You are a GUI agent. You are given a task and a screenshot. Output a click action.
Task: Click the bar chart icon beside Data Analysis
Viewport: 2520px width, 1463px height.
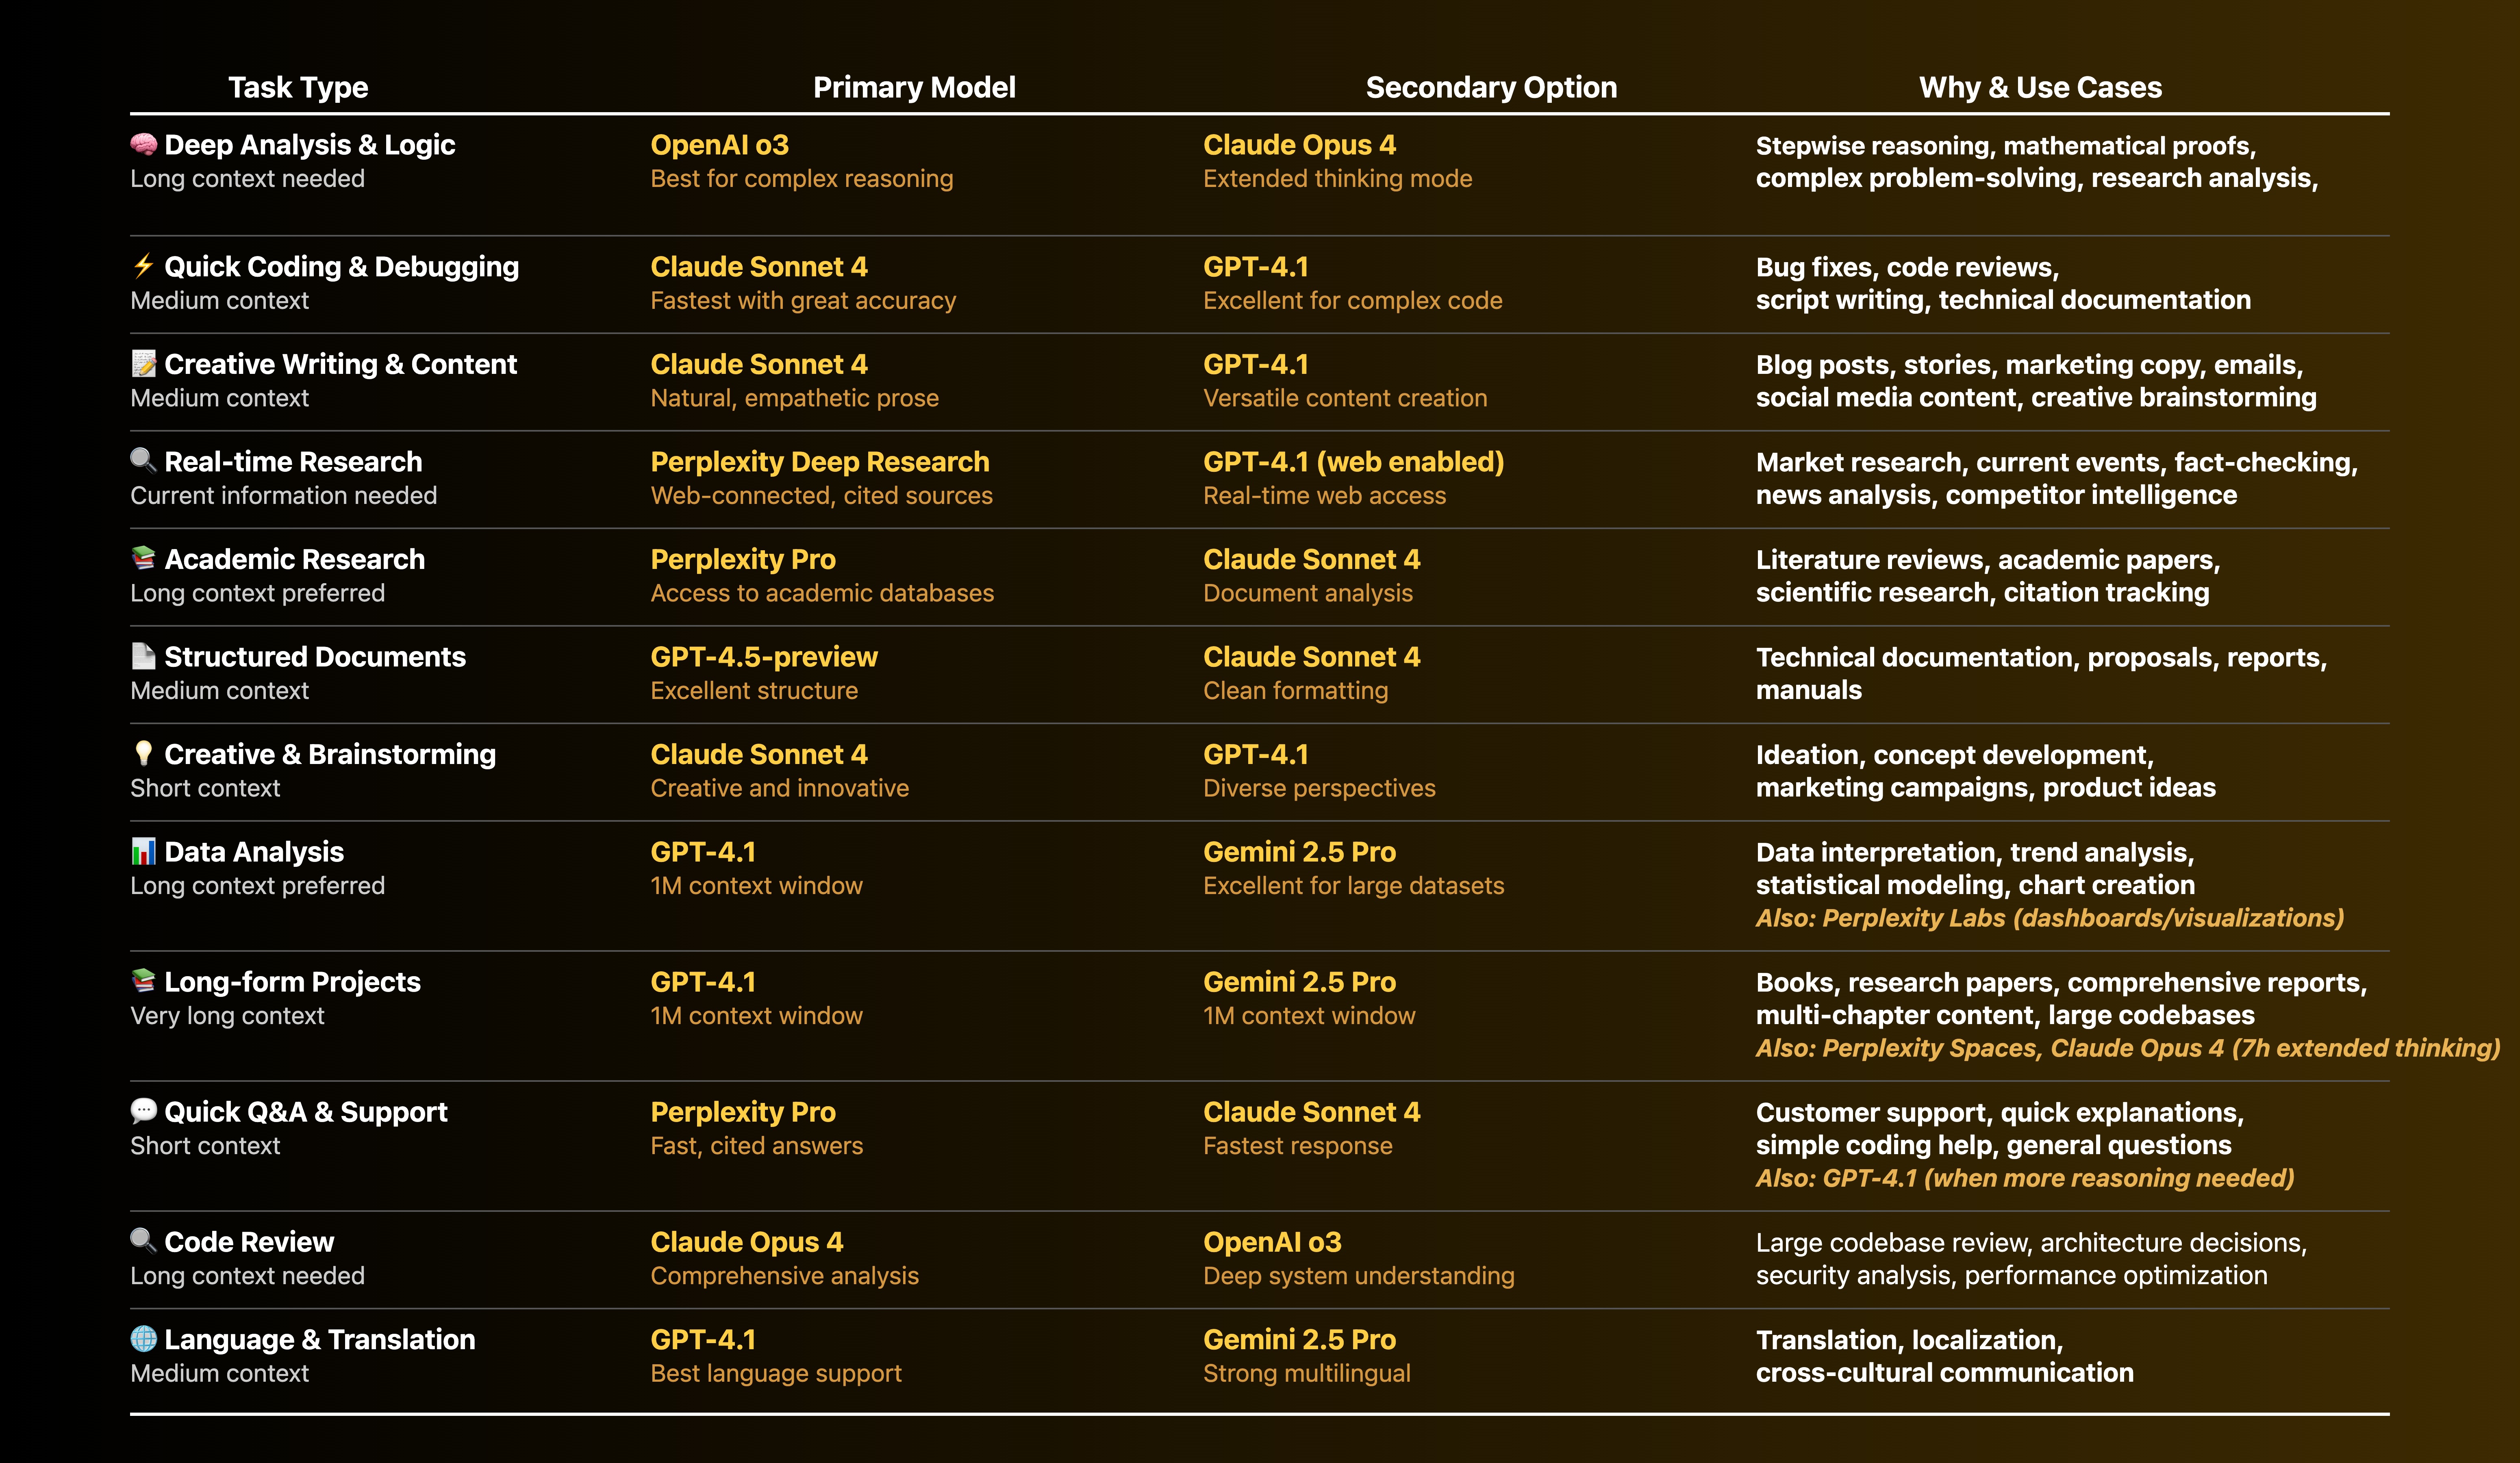click(144, 851)
